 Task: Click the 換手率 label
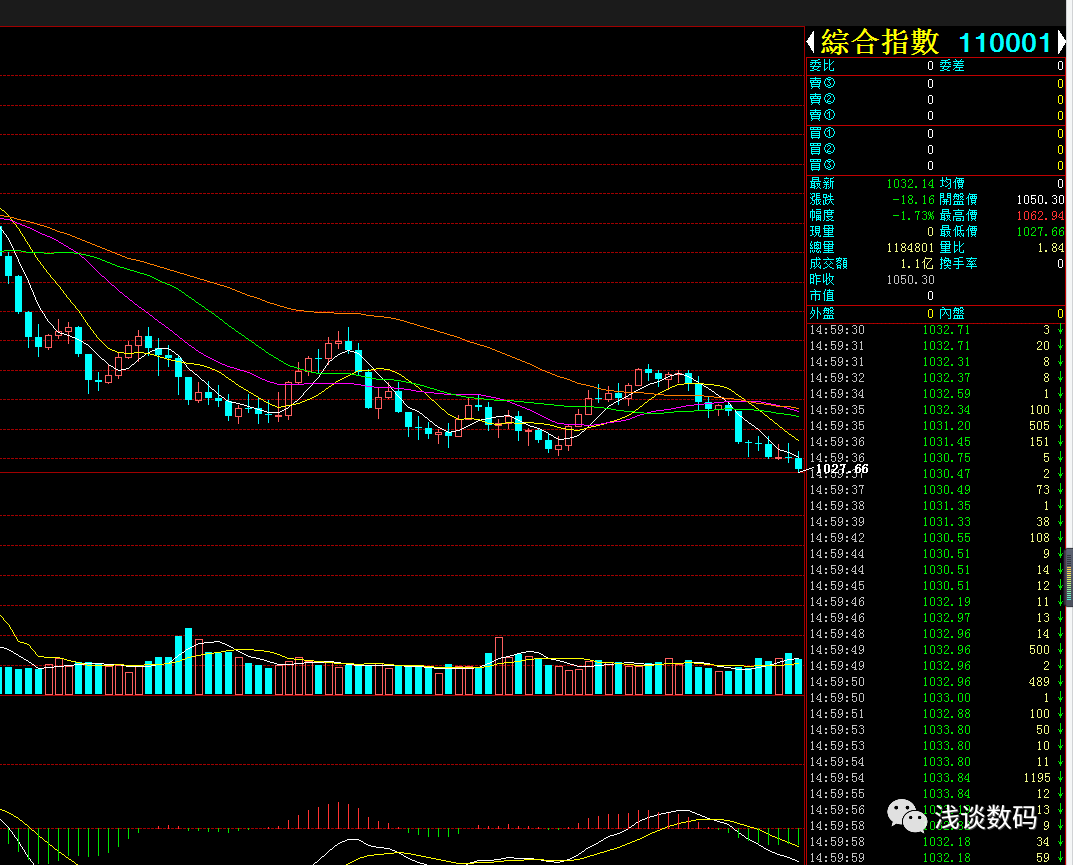958,263
